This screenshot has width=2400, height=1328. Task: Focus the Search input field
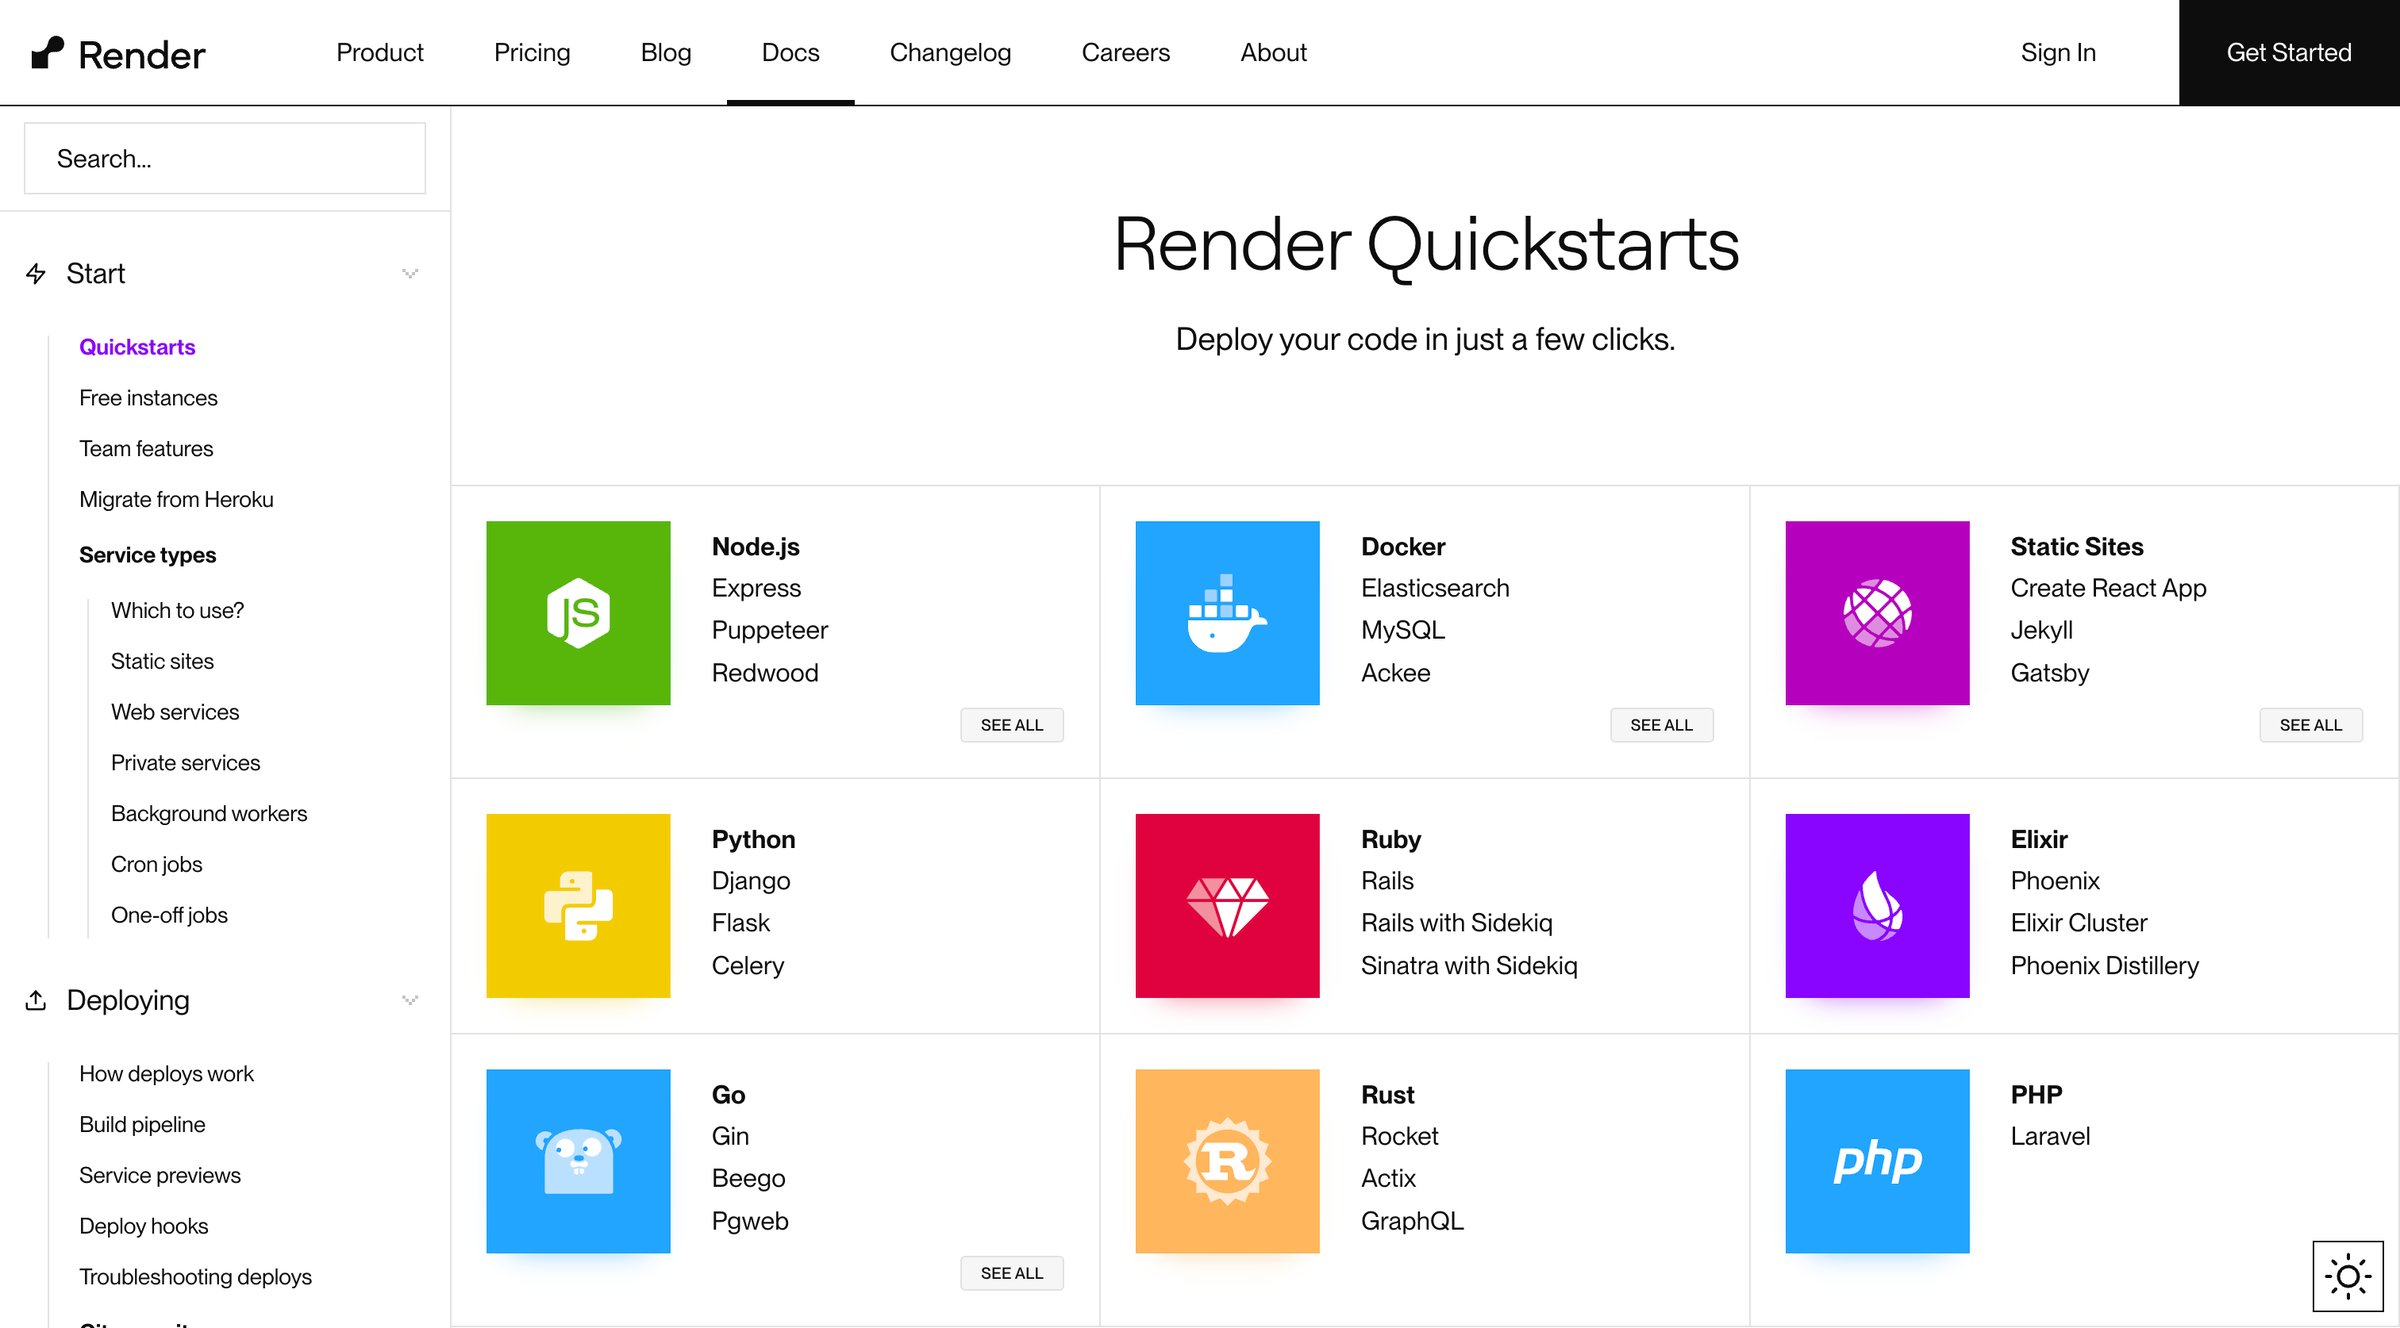pos(225,158)
